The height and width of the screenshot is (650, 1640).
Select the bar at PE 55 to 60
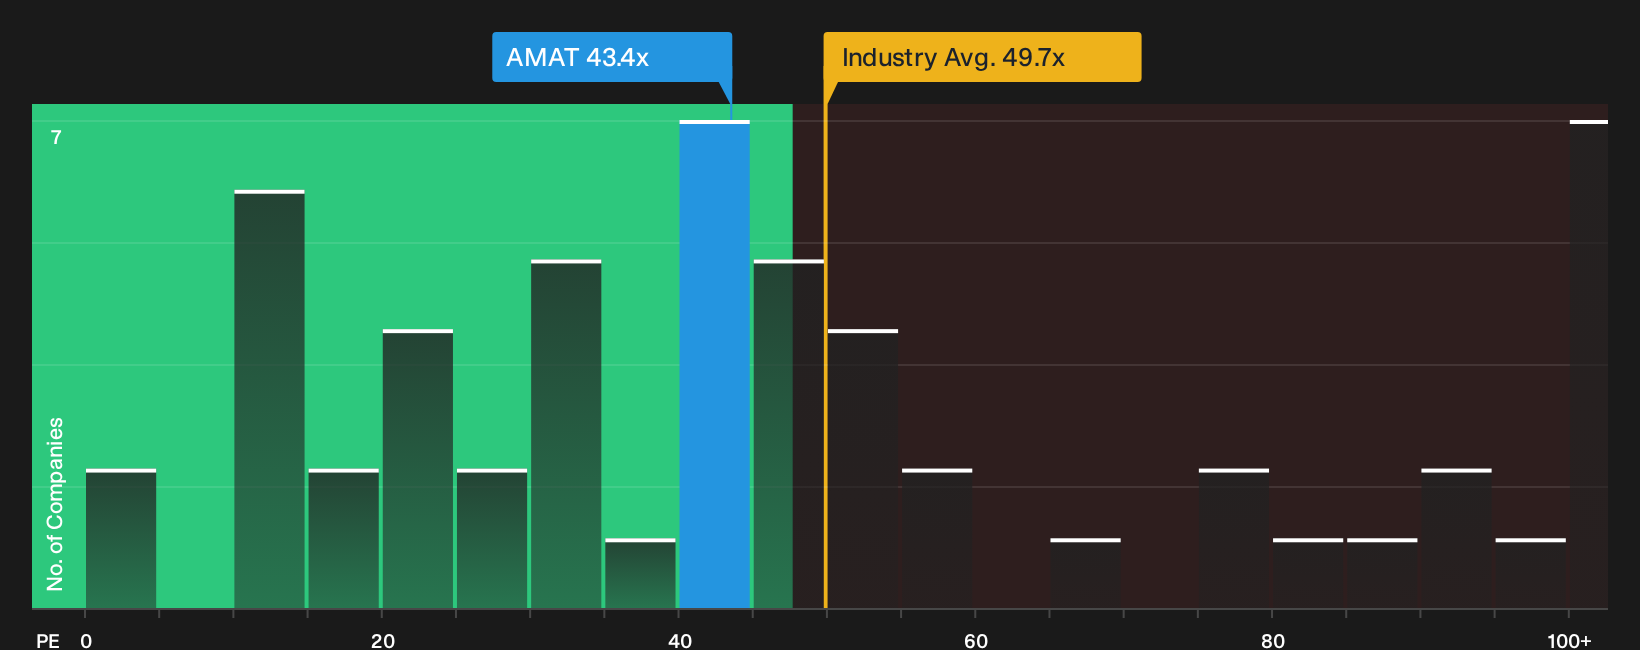[x=937, y=538]
